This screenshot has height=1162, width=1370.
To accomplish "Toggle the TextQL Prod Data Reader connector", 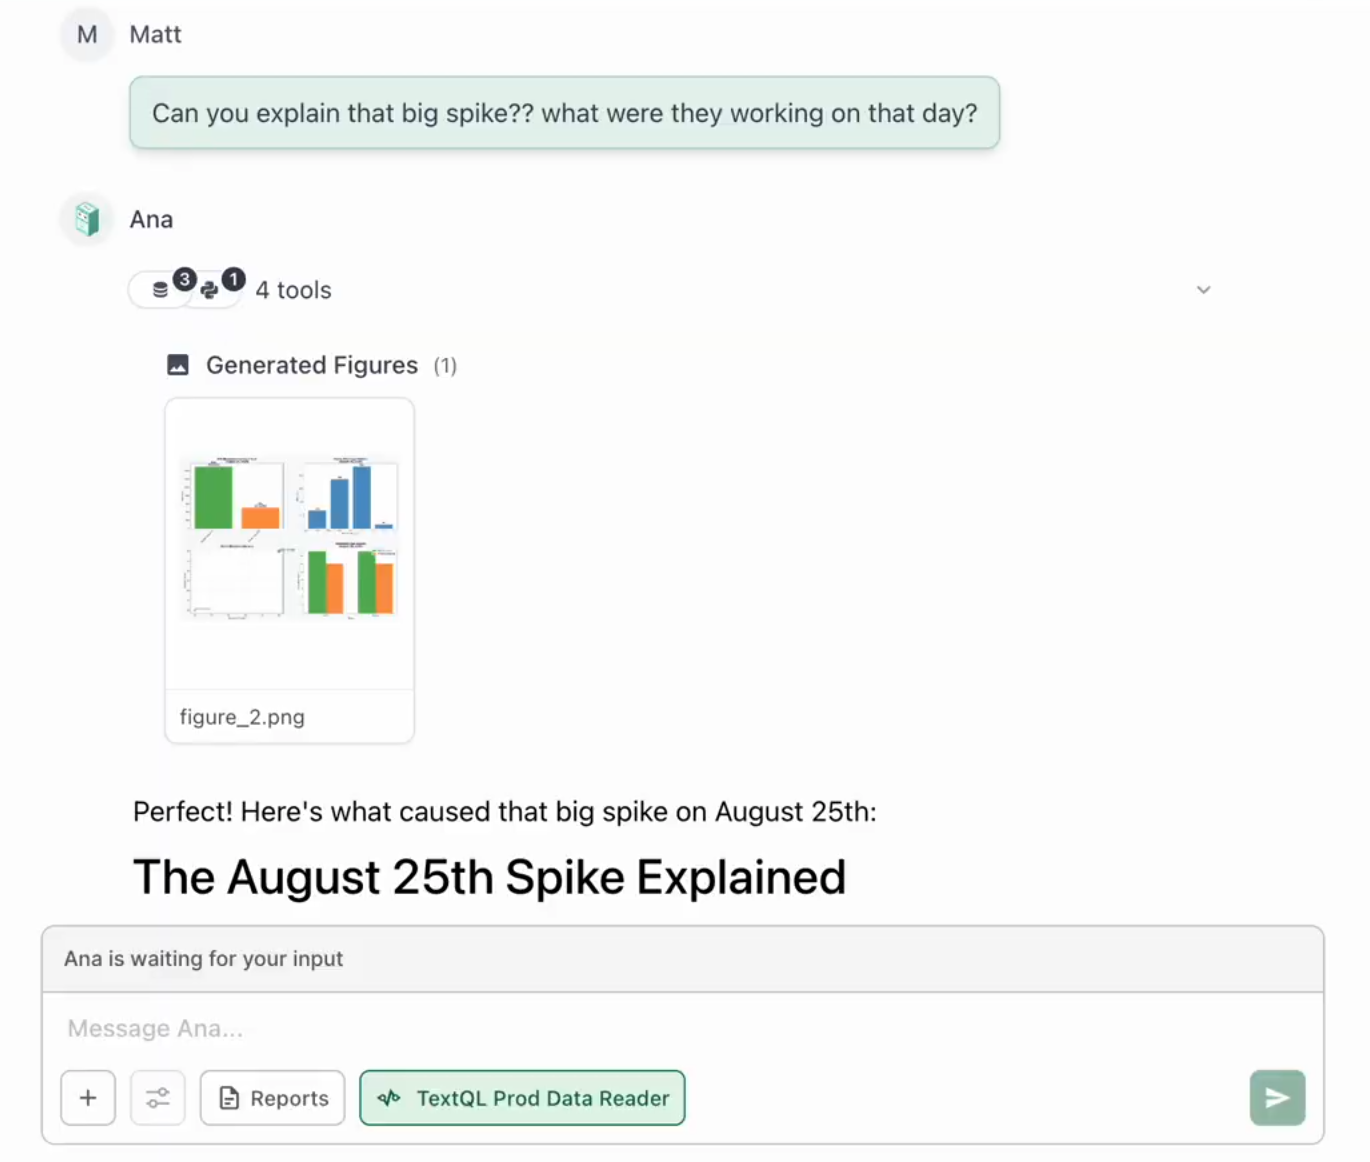I will tap(522, 1098).
